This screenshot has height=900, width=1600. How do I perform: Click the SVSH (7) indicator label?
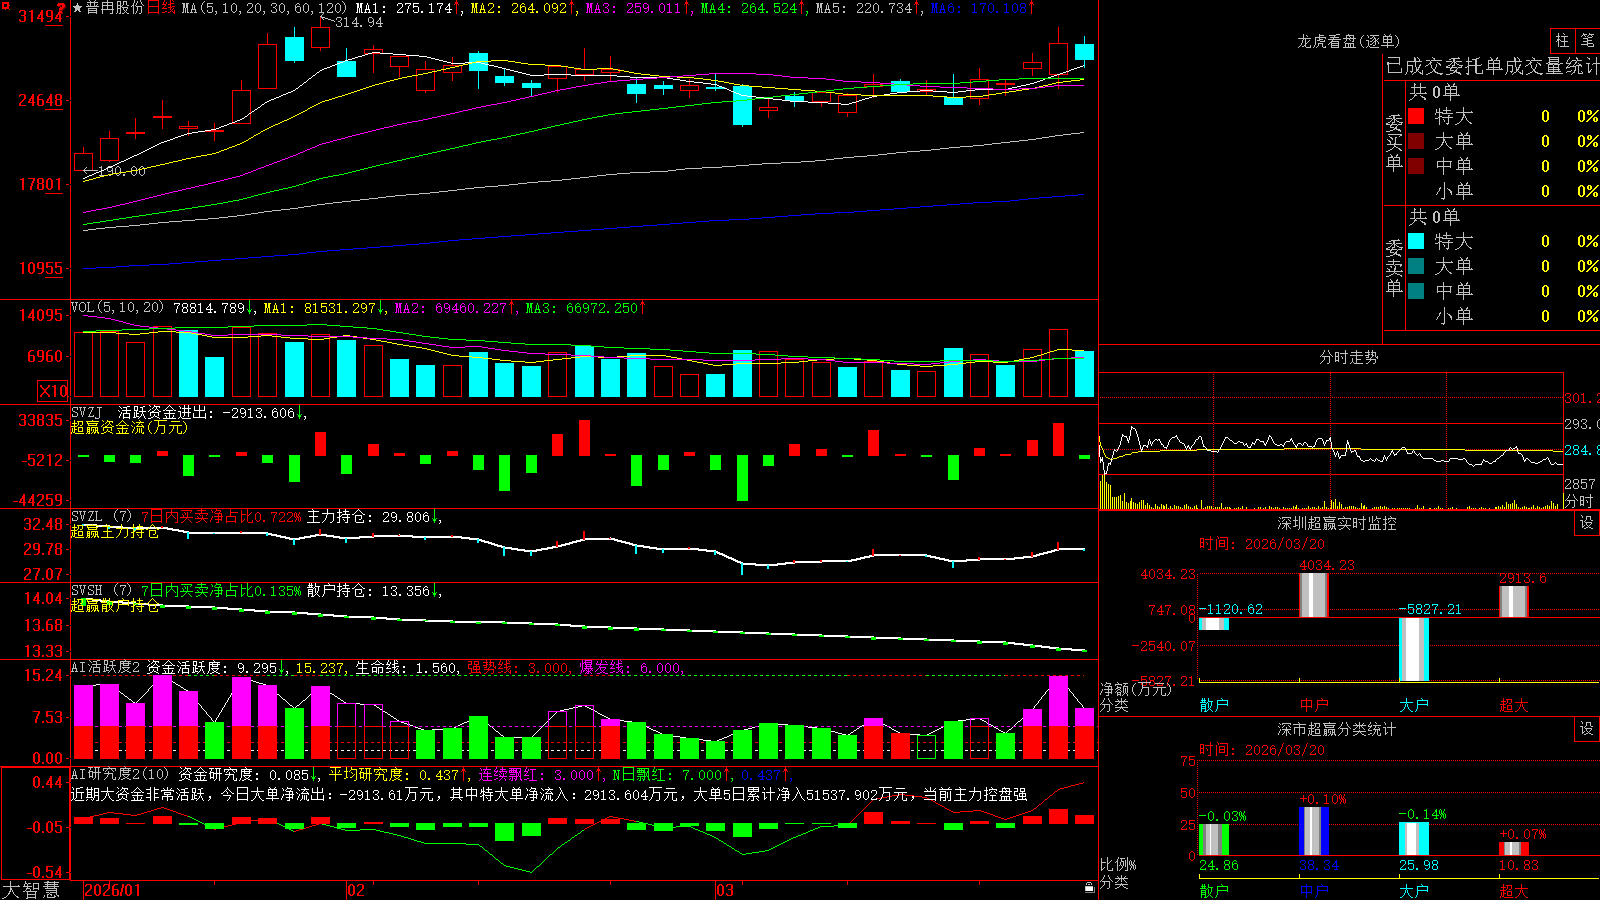tap(101, 591)
